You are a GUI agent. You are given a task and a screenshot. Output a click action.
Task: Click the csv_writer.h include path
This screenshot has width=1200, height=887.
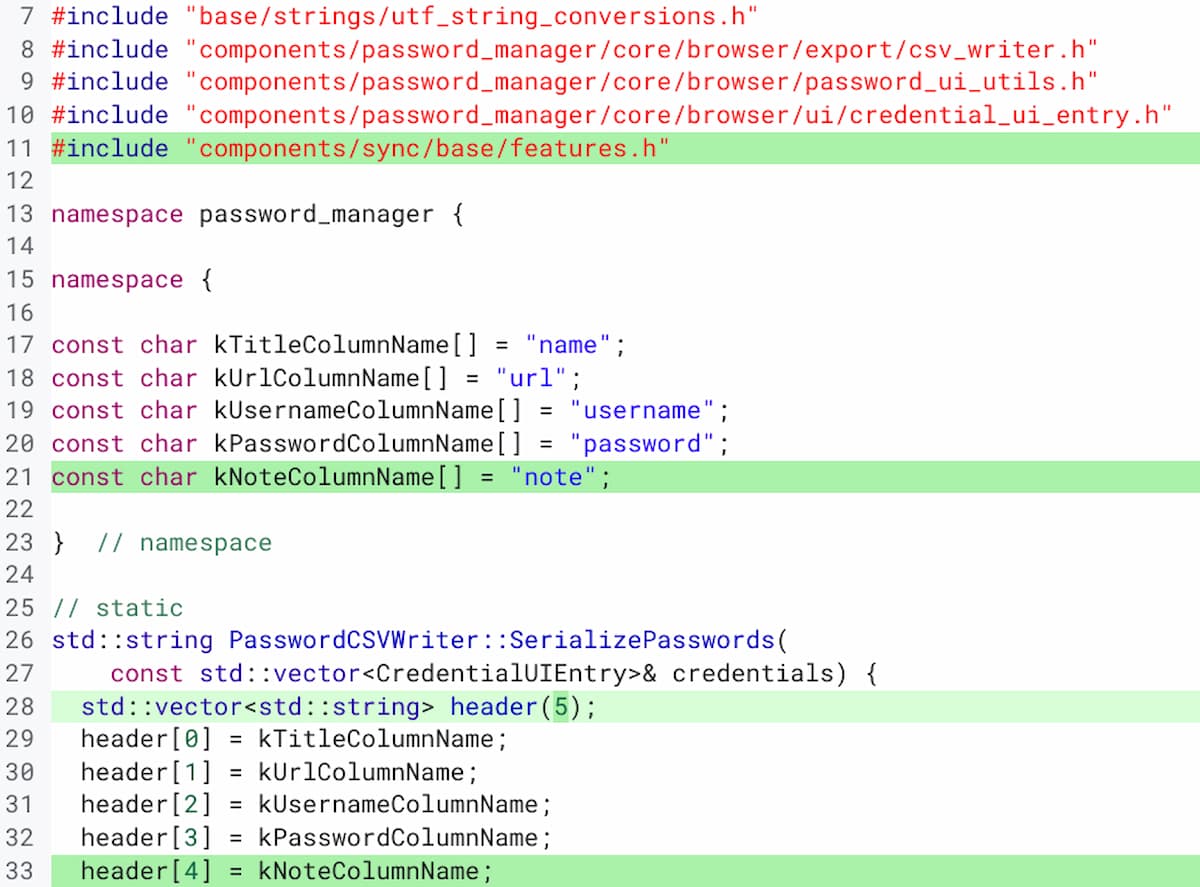coord(641,49)
